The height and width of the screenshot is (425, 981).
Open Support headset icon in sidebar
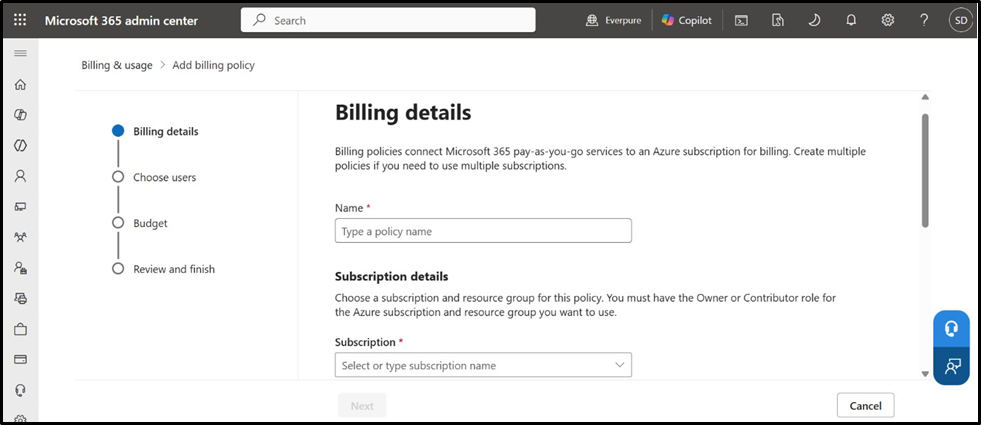click(20, 390)
